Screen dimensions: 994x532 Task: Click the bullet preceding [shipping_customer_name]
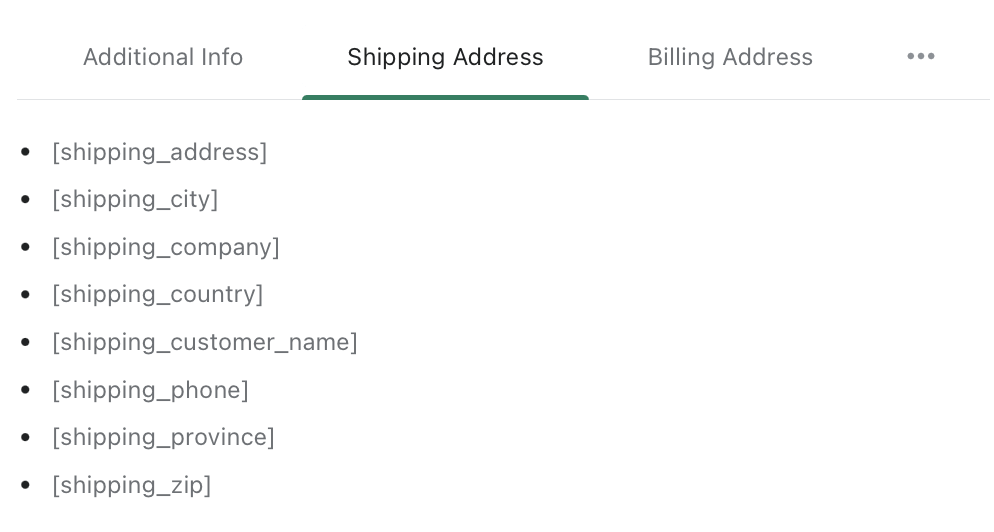[x=26, y=343]
